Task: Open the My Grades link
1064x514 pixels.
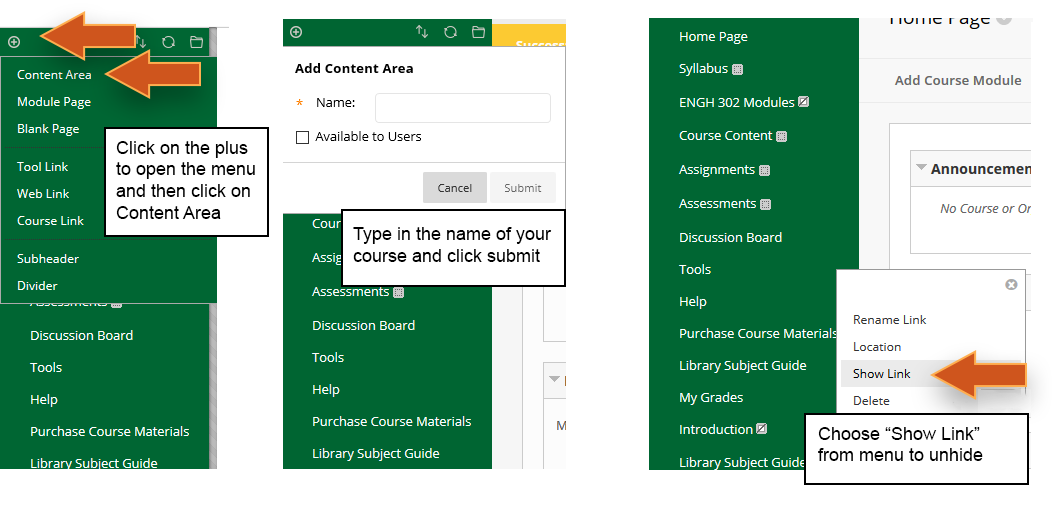Action: (711, 397)
